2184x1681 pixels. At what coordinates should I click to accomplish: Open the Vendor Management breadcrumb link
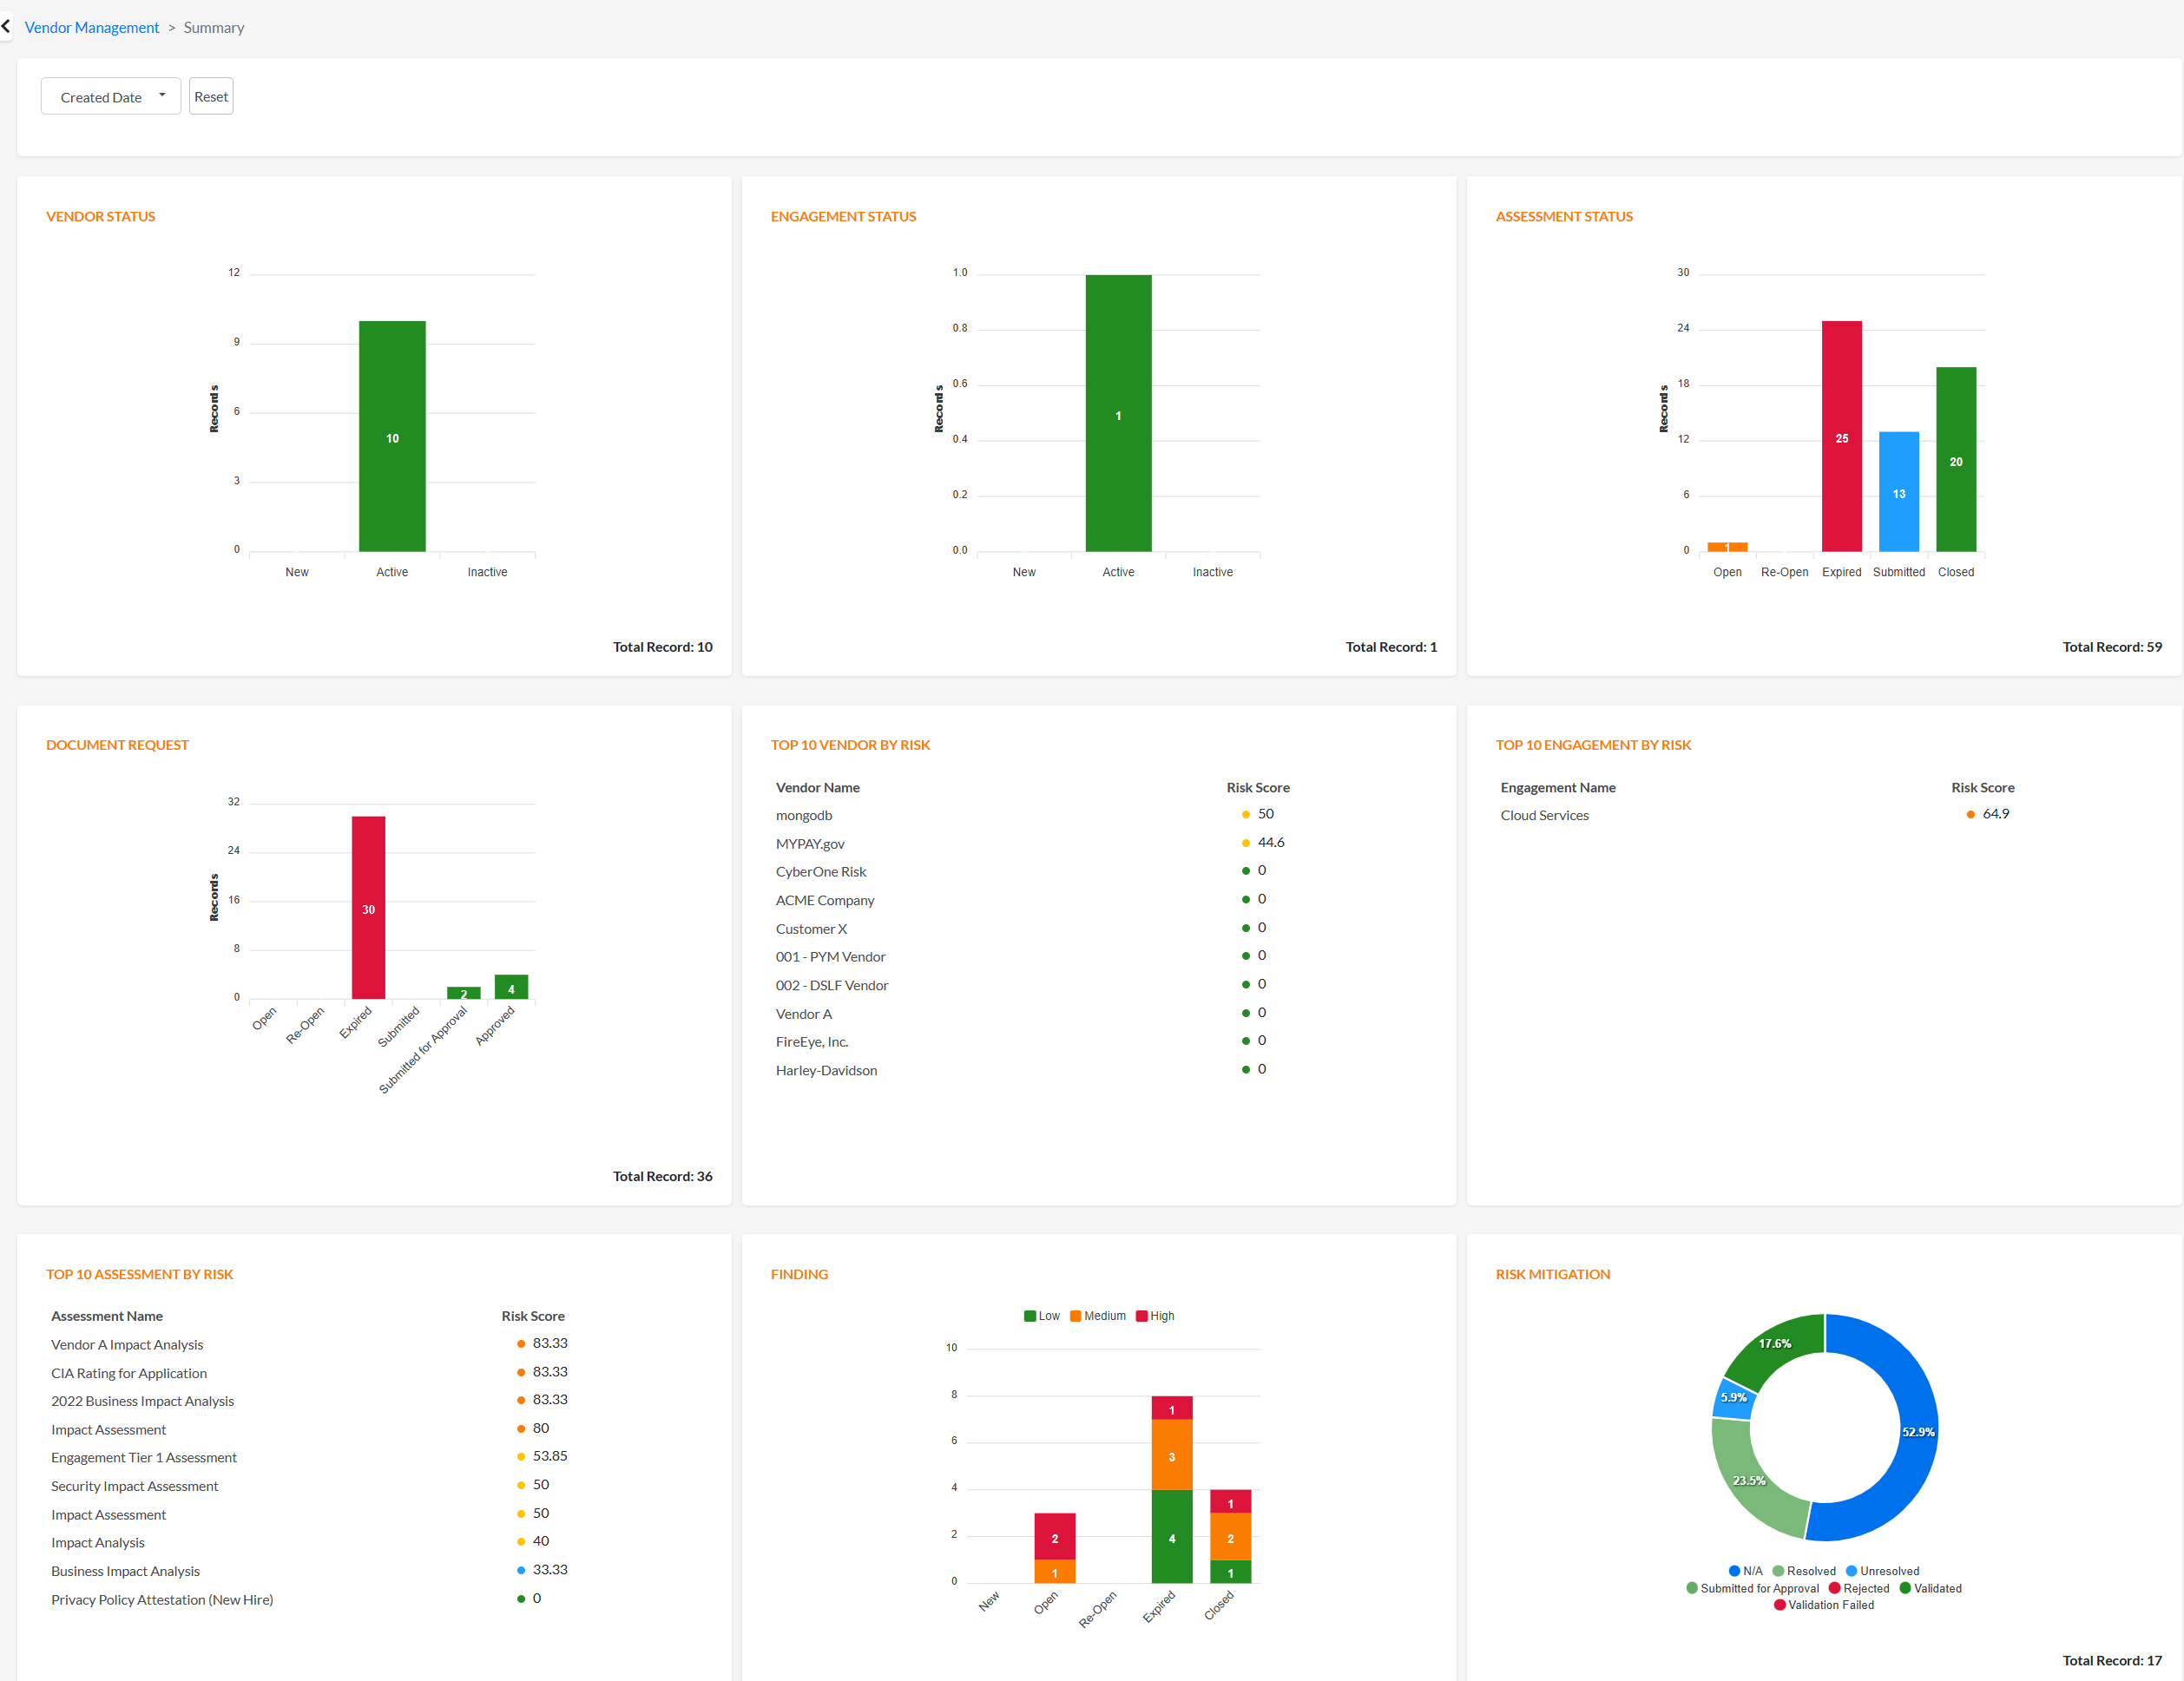(x=91, y=28)
